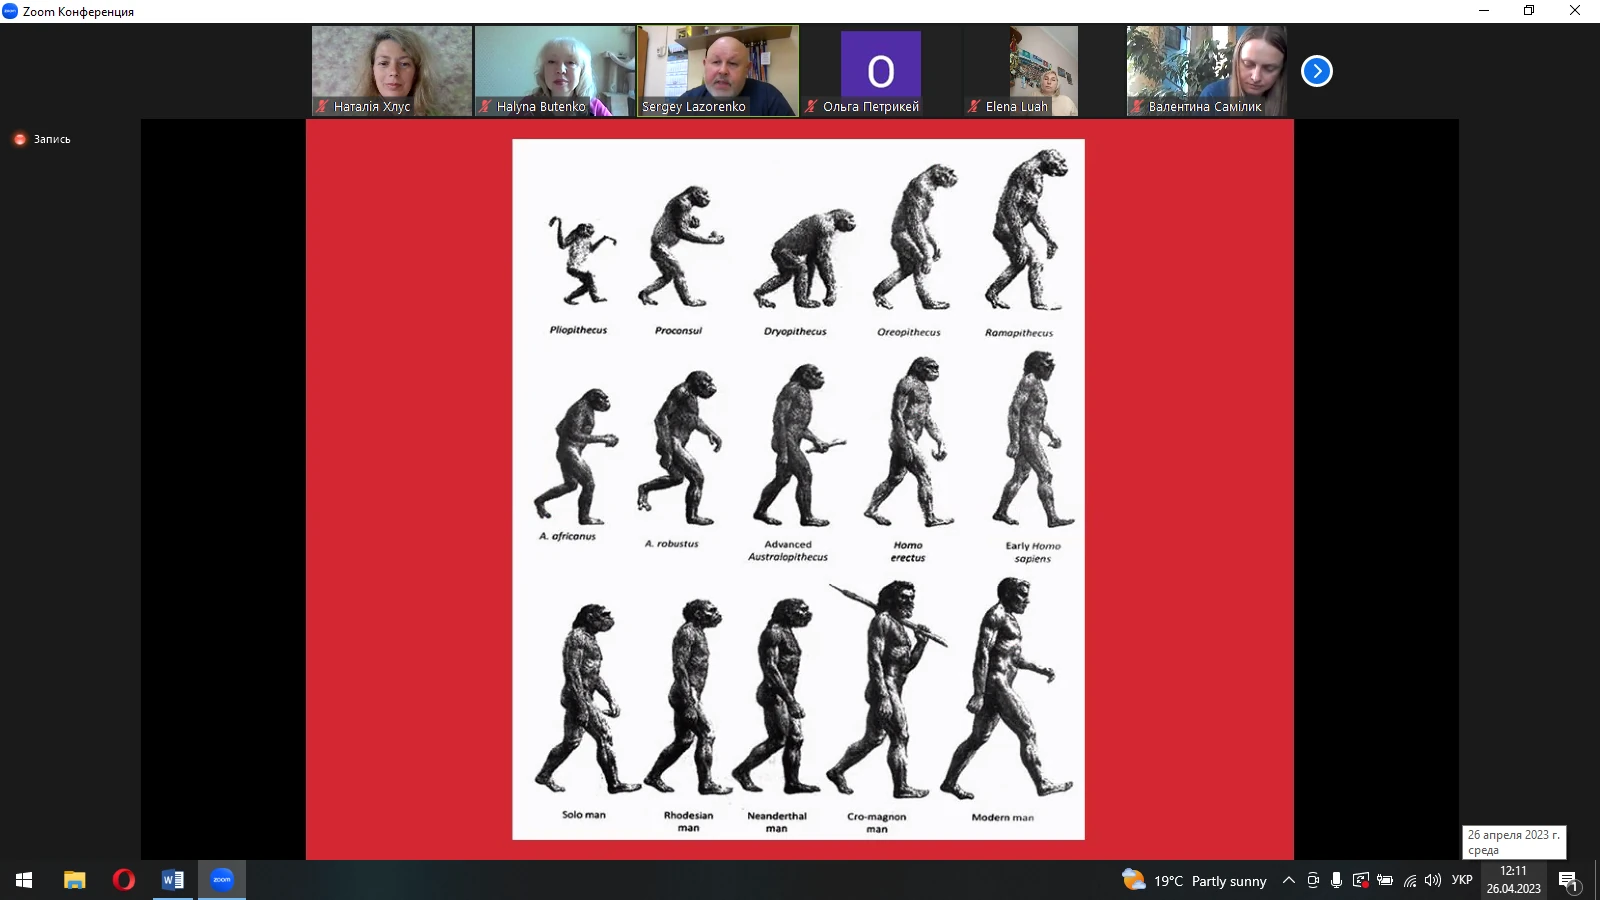Click the Proconsul label
This screenshot has width=1600, height=900.
tap(678, 330)
